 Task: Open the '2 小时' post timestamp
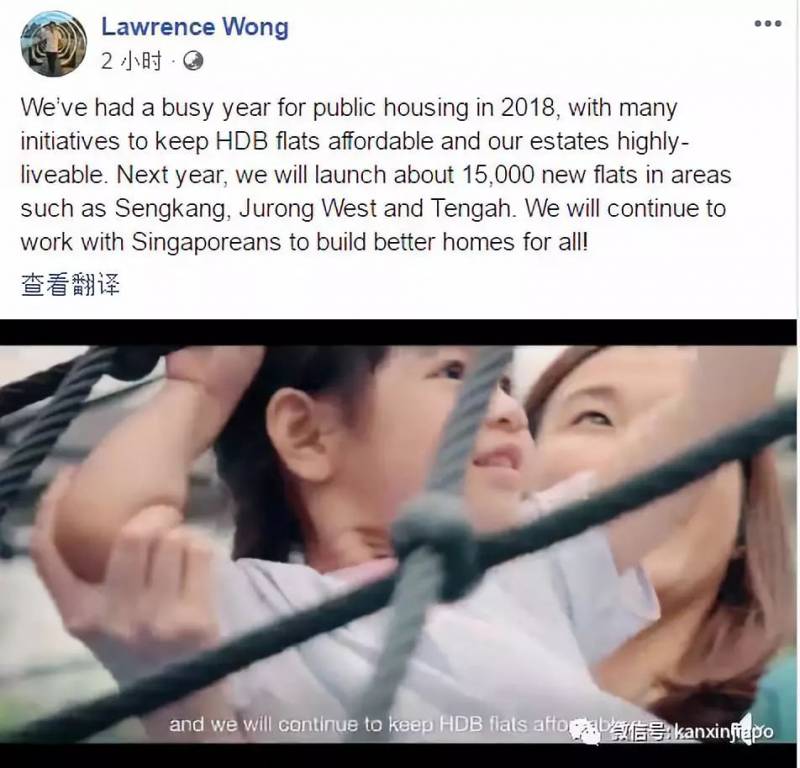pyautogui.click(x=131, y=62)
